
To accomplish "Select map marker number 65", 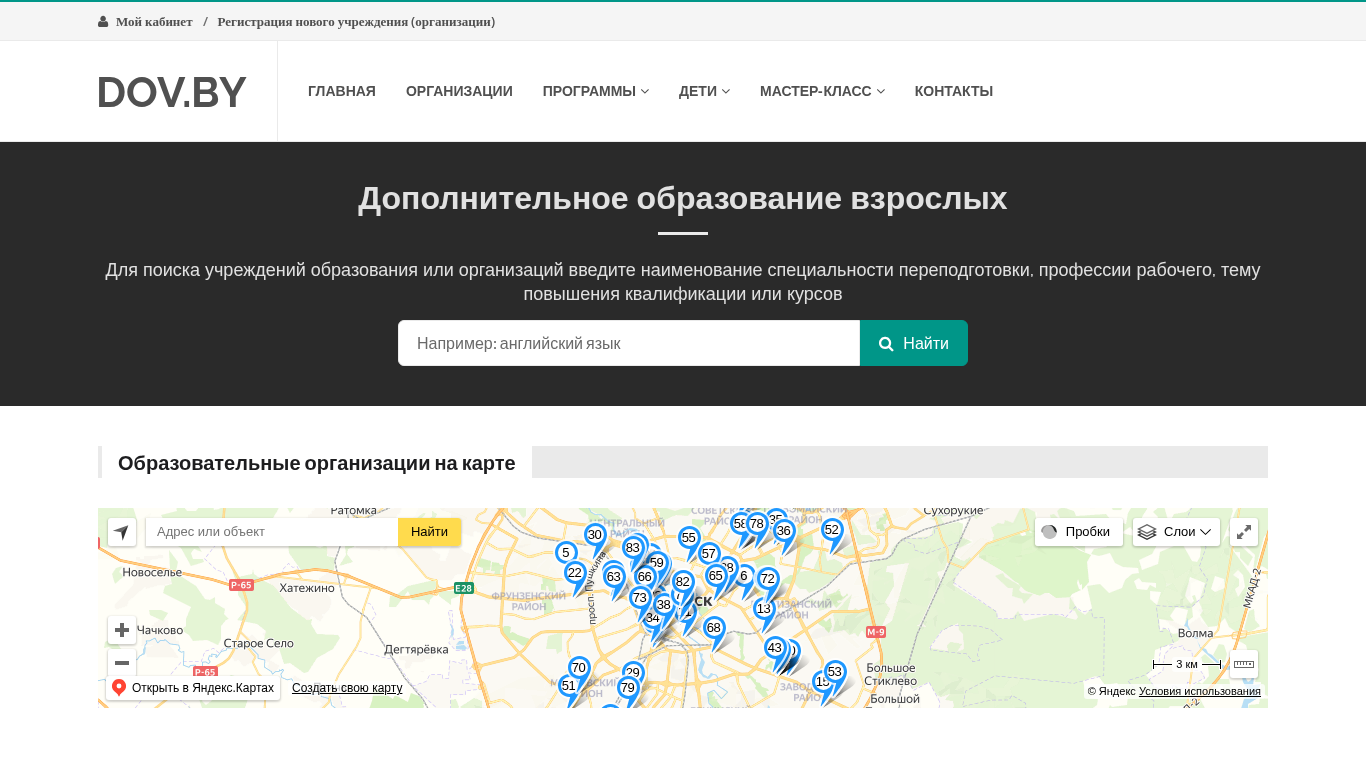I will (715, 576).
